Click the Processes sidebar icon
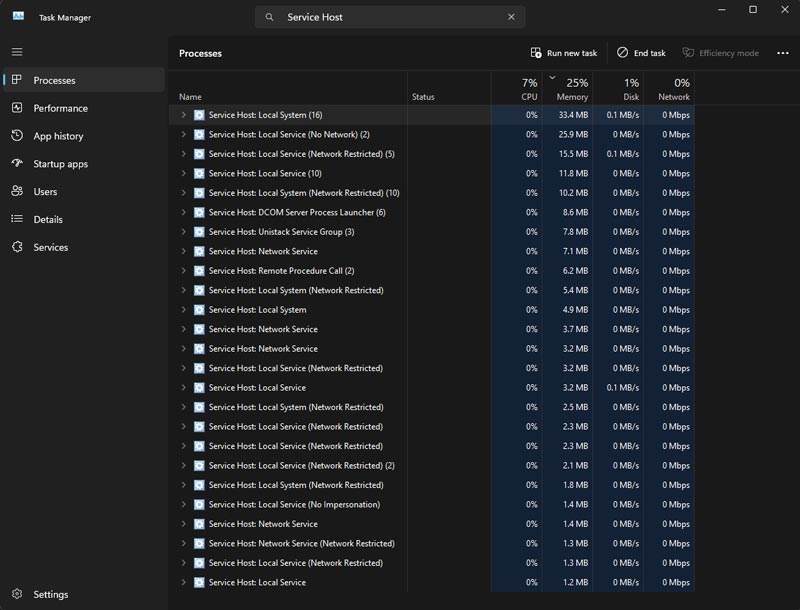The height and width of the screenshot is (610, 800). pyautogui.click(x=17, y=80)
